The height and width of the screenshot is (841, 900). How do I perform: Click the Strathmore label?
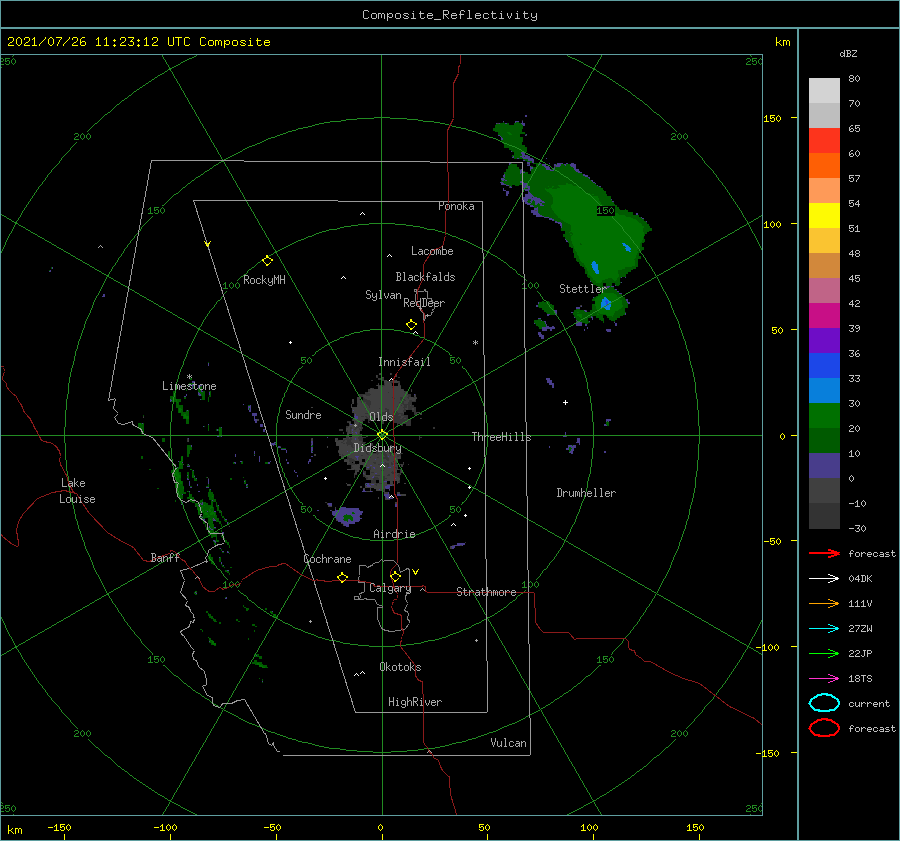point(486,592)
